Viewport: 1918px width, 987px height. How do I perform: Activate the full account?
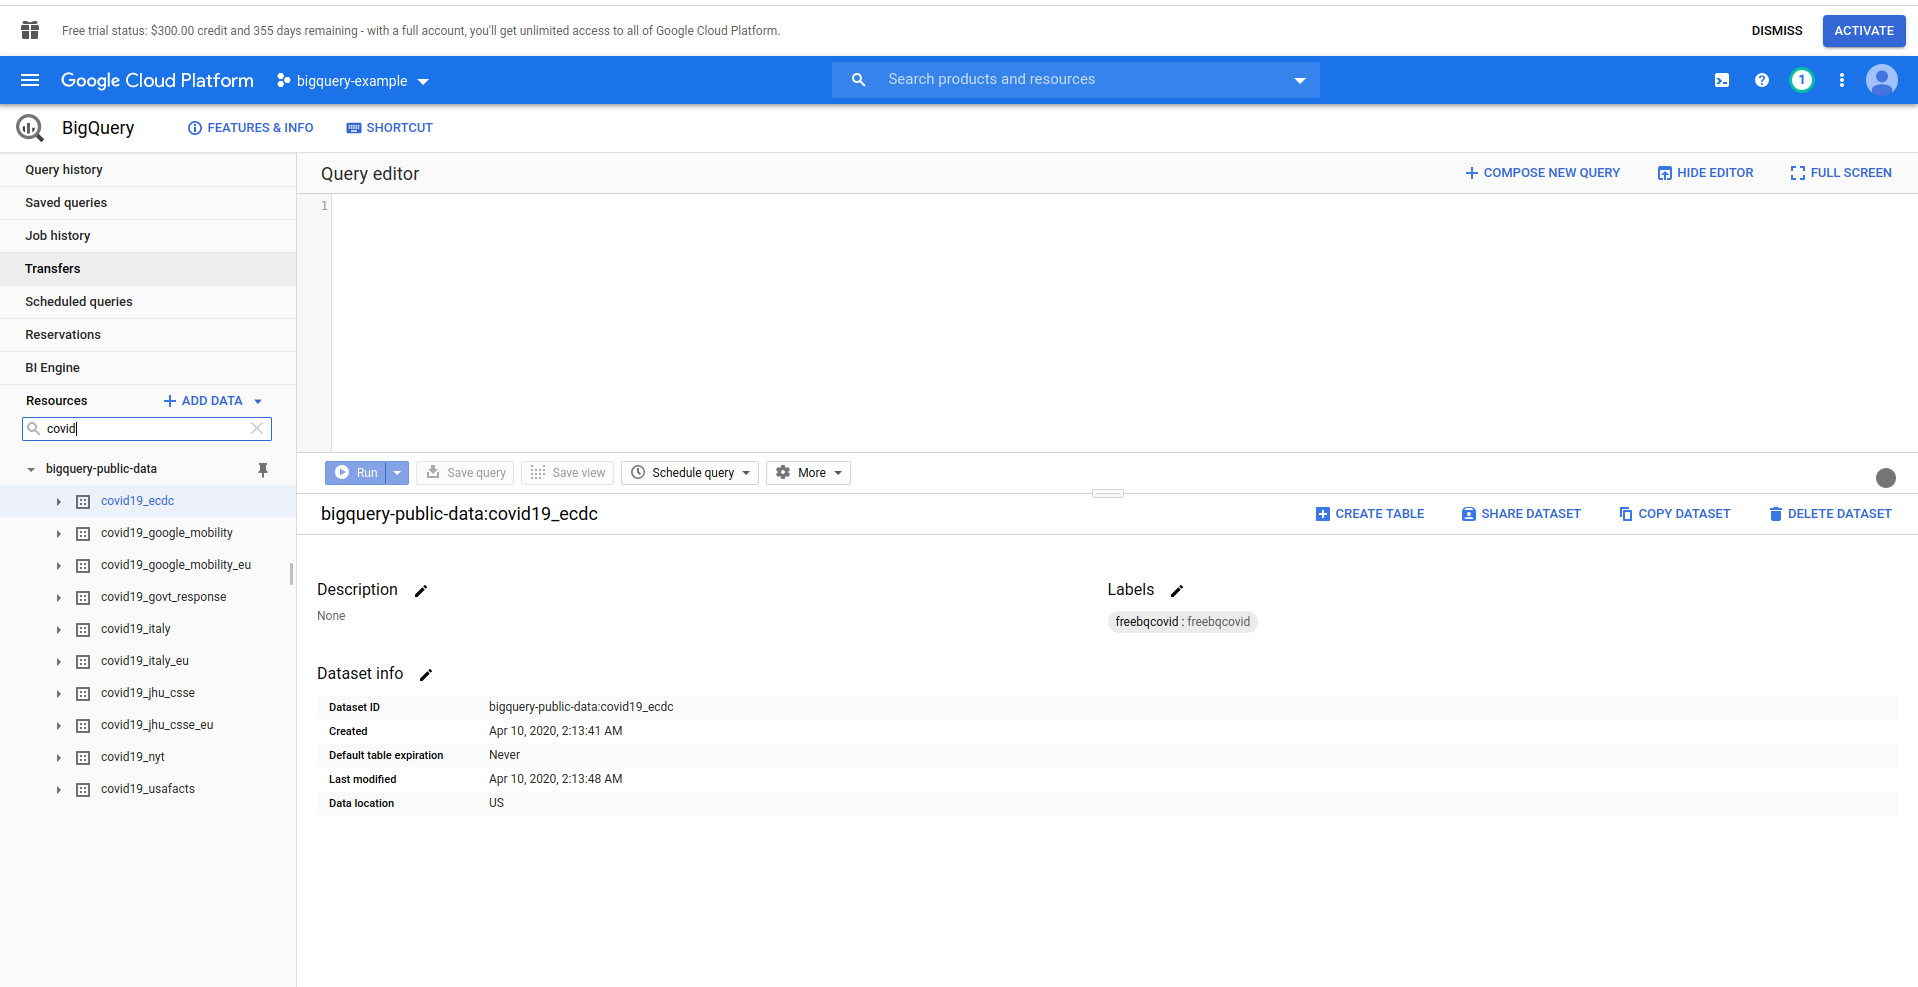pyautogui.click(x=1864, y=31)
